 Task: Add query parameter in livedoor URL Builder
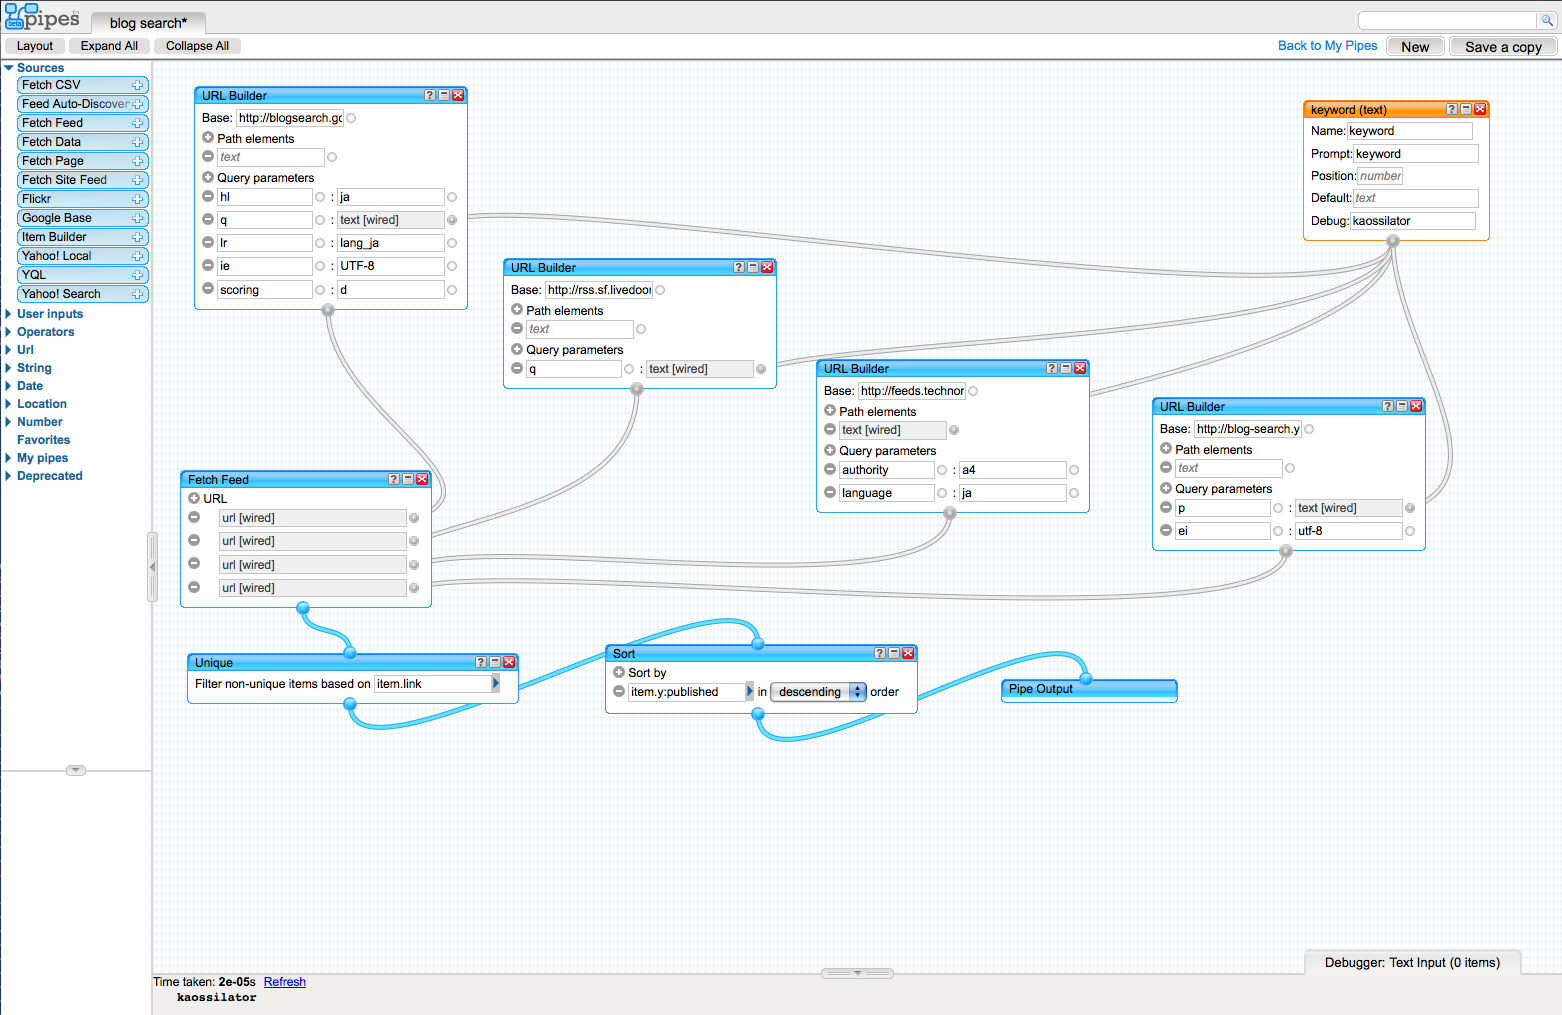tap(517, 349)
